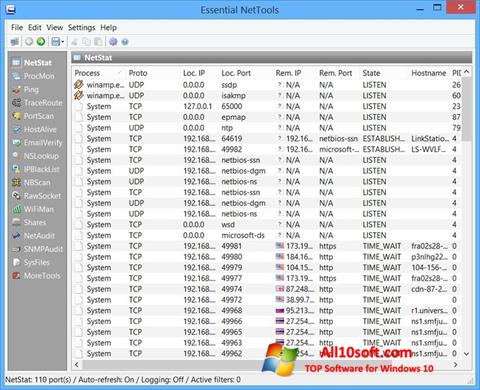Open the EmailVerify tool
This screenshot has width=480, height=390.
(x=37, y=143)
